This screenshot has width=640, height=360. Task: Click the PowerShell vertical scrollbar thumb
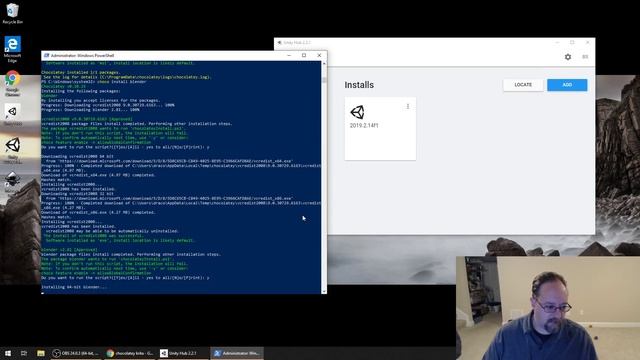[x=324, y=80]
